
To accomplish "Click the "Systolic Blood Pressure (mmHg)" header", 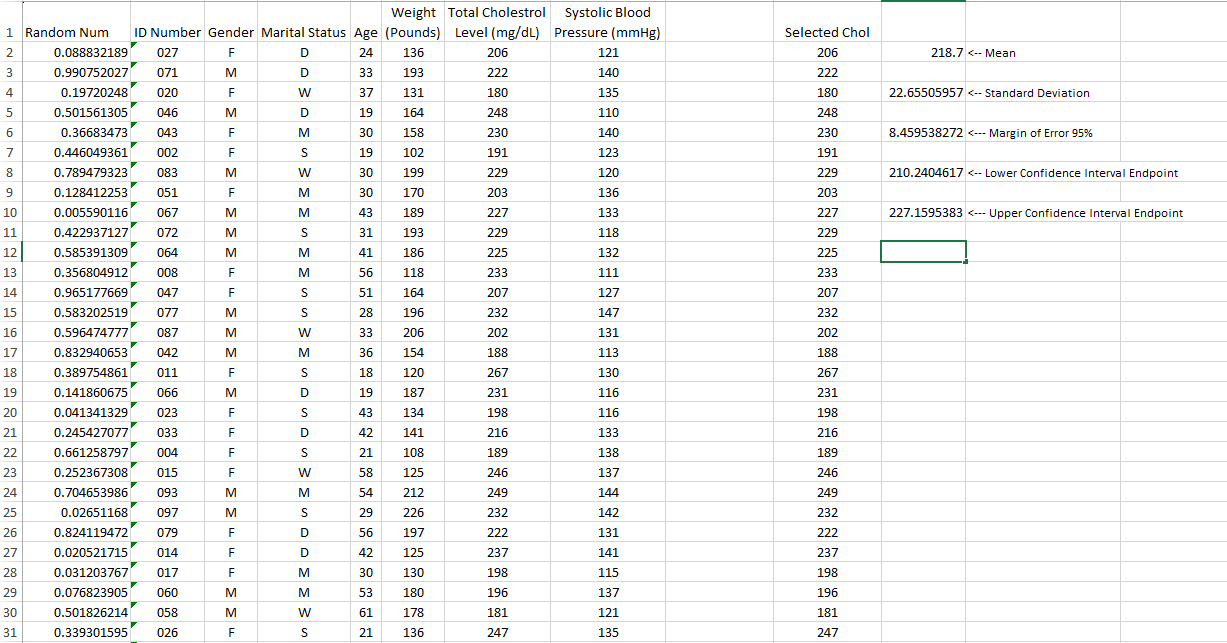I will tap(608, 22).
